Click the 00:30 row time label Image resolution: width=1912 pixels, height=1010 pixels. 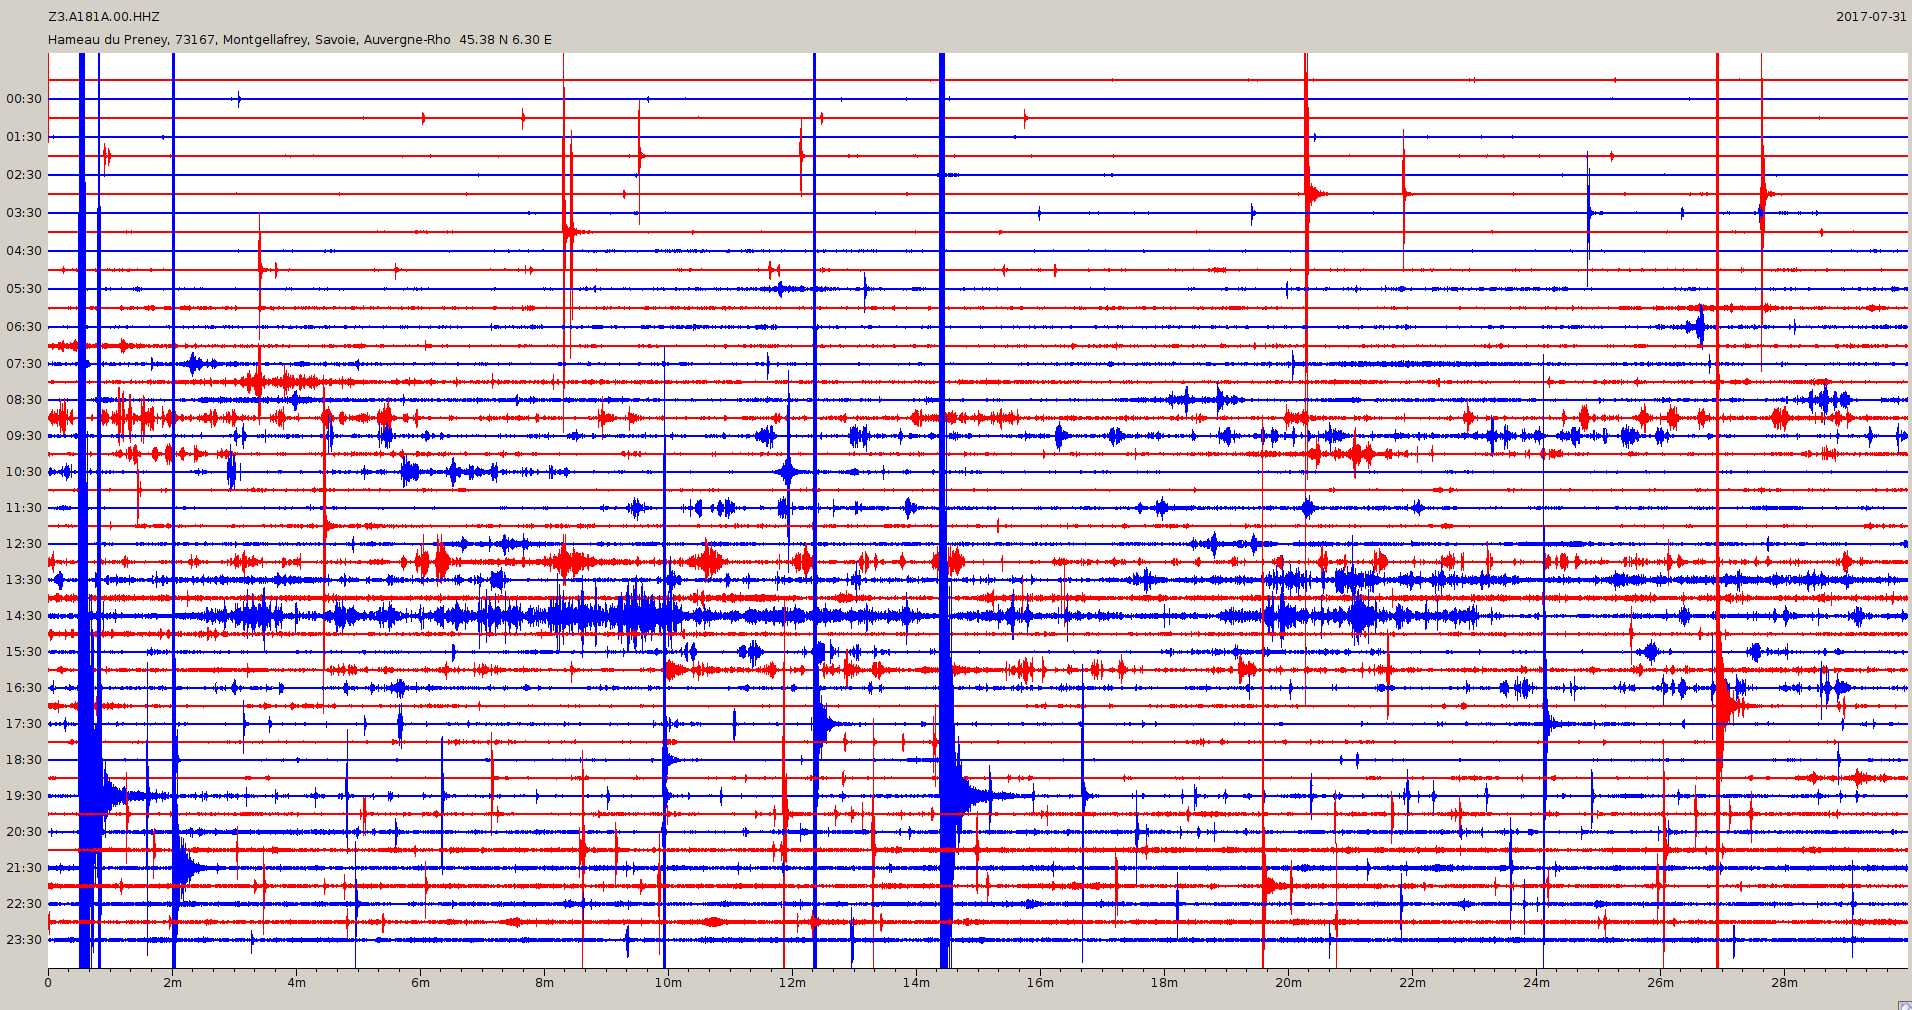(x=24, y=99)
